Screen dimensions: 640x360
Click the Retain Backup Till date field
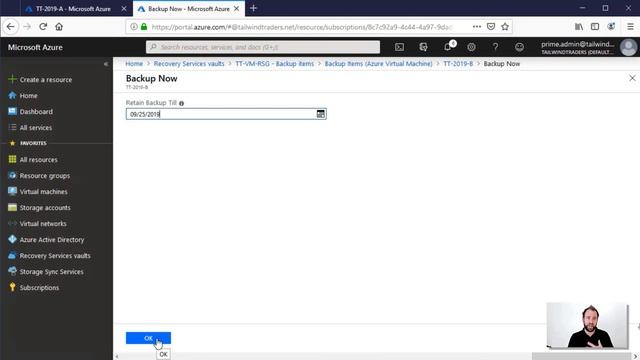(226, 114)
